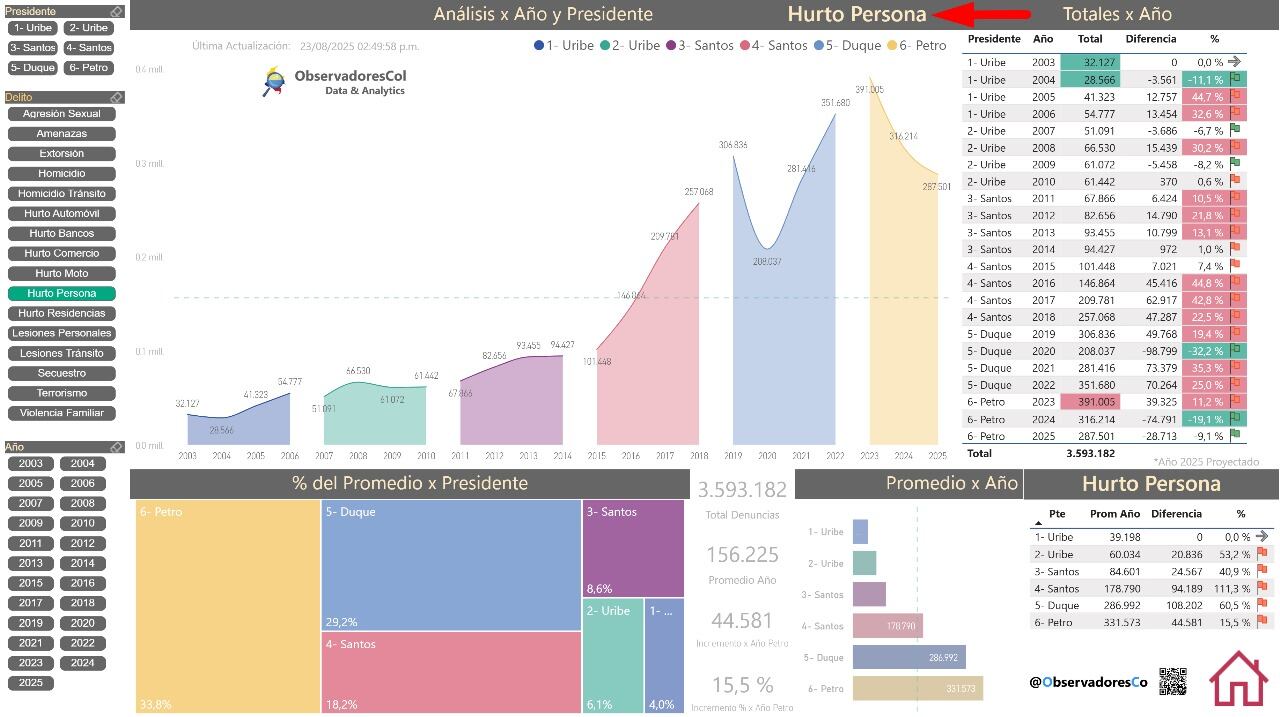The width and height of the screenshot is (1280, 717).
Task: Choose Violencia Familiar from the Delito list
Action: point(62,413)
